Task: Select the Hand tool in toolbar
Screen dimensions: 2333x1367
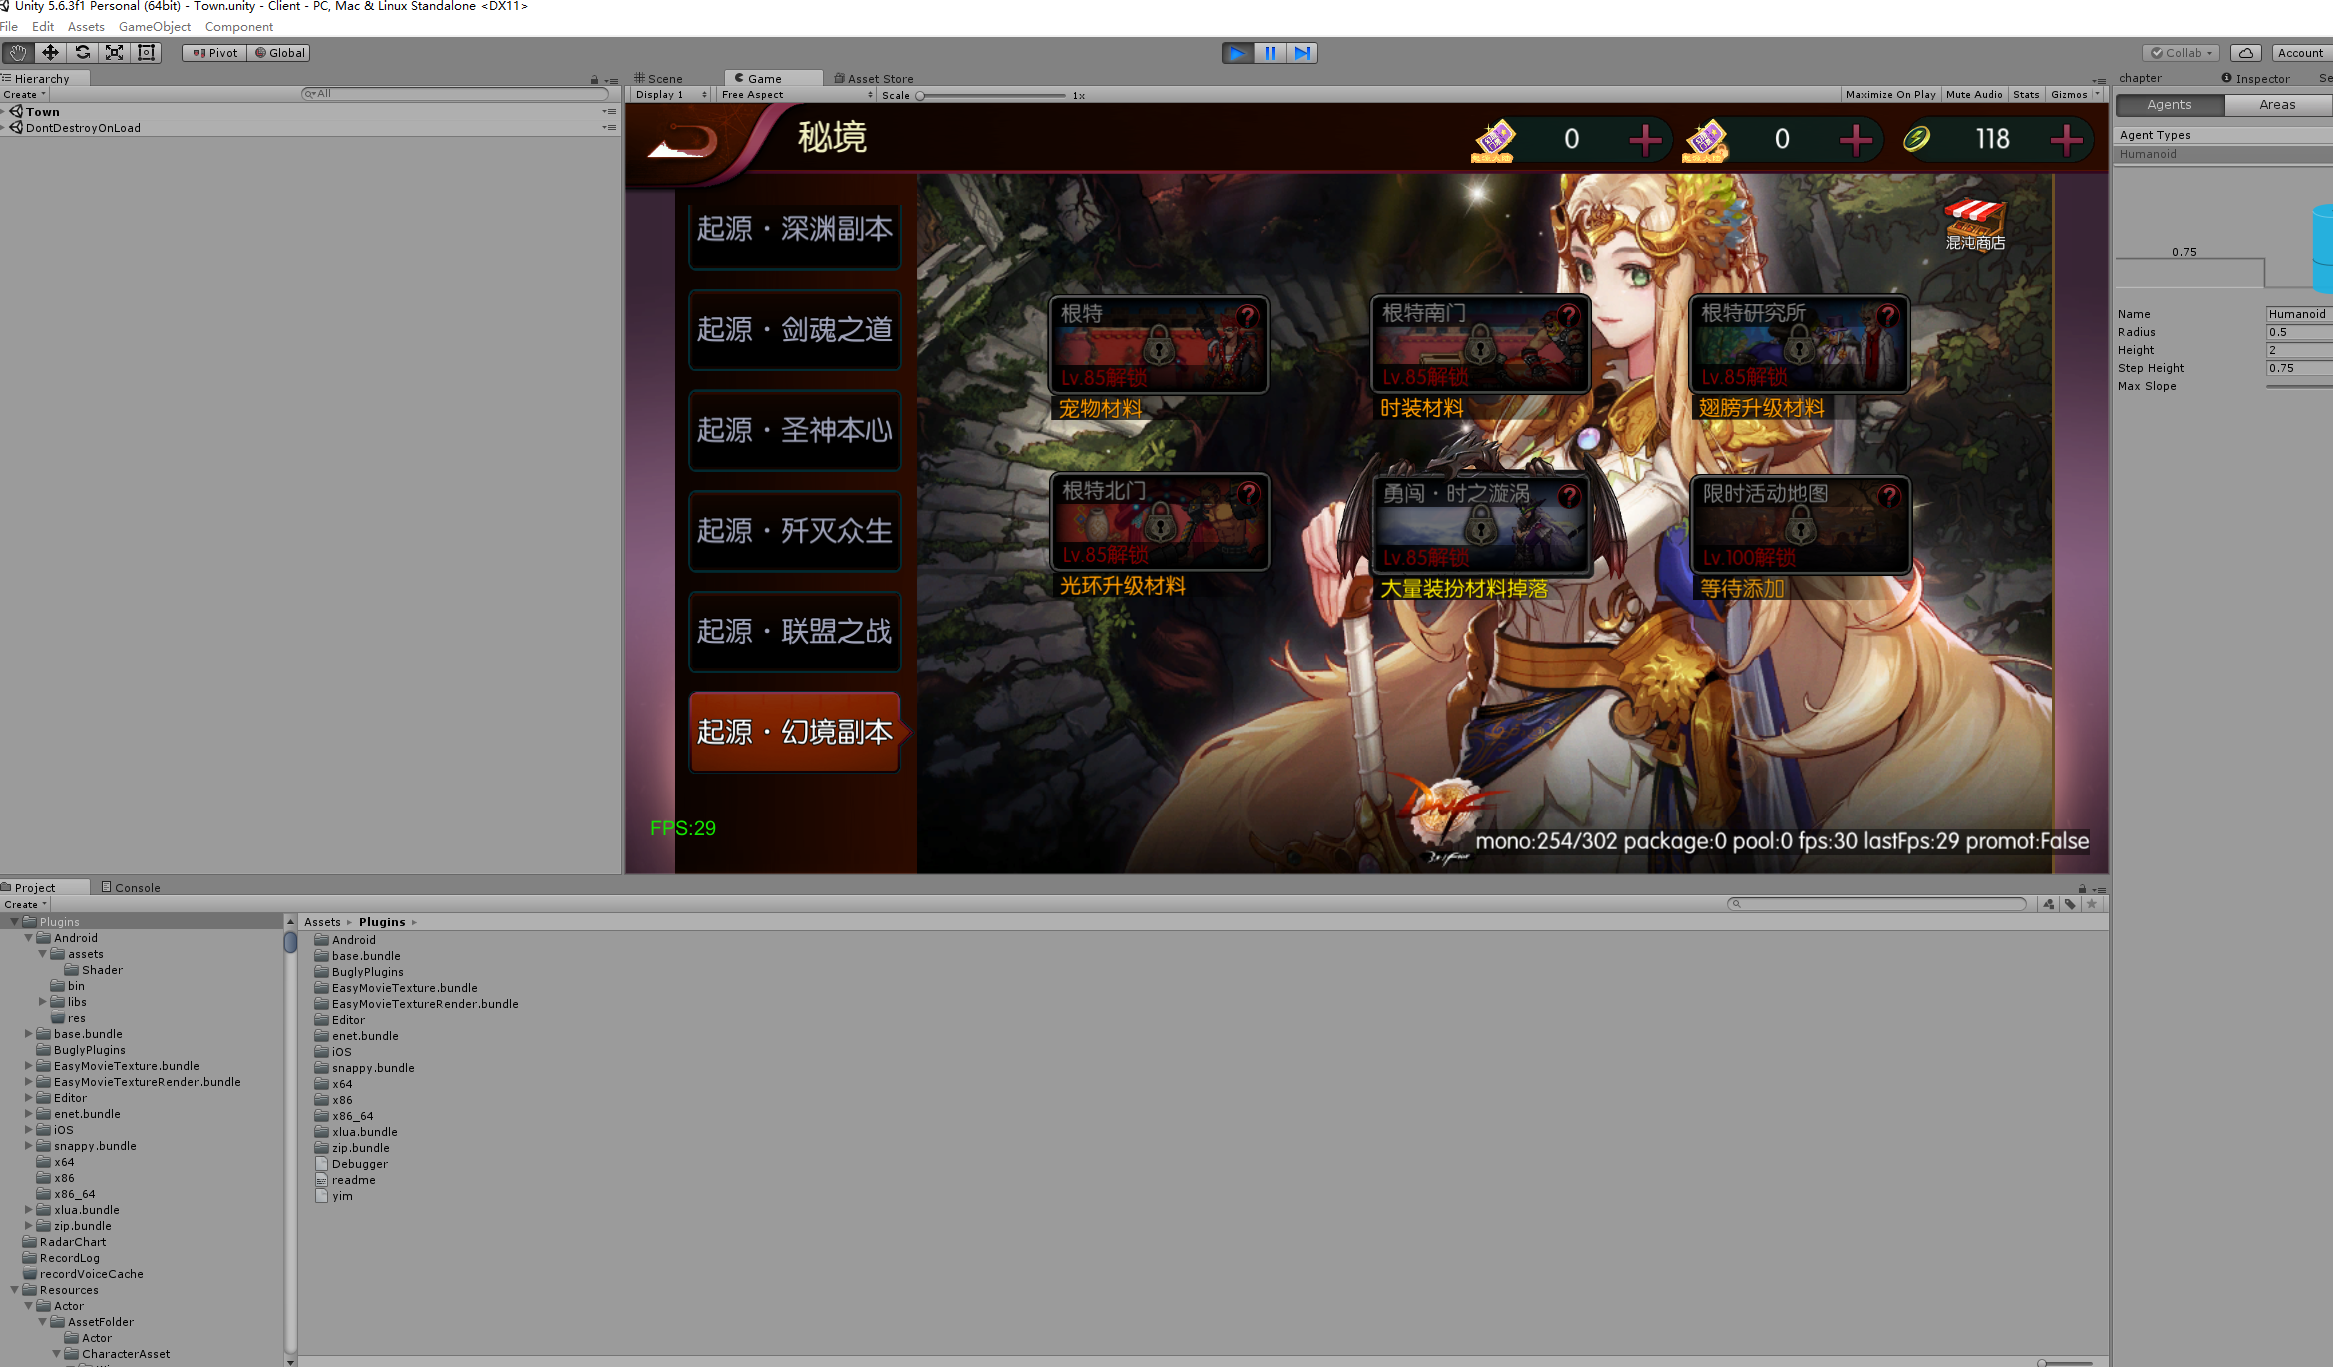Action: point(18,53)
